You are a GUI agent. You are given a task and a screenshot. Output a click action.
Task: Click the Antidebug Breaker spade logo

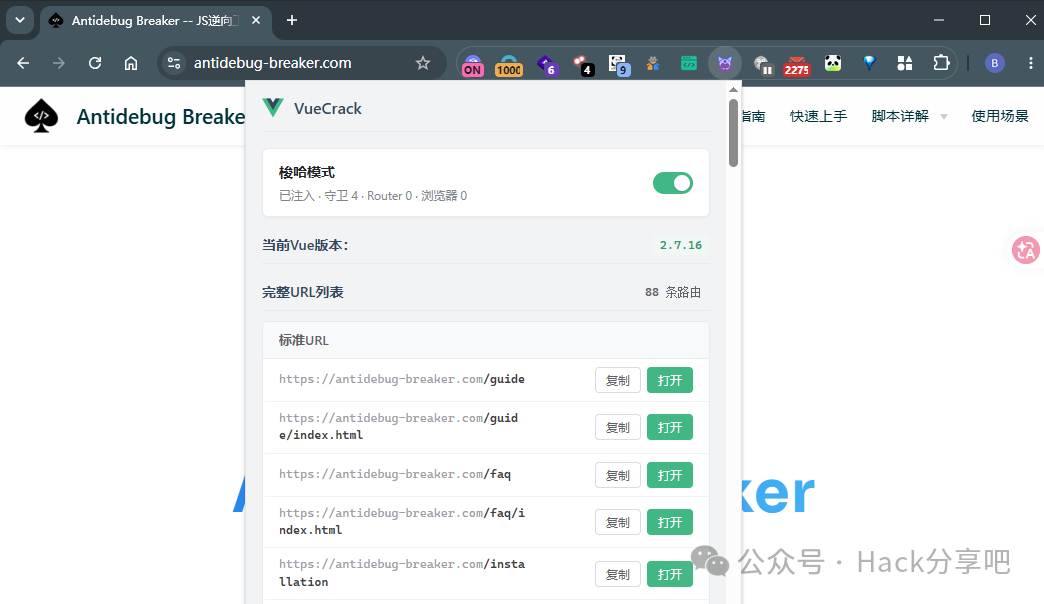click(41, 116)
